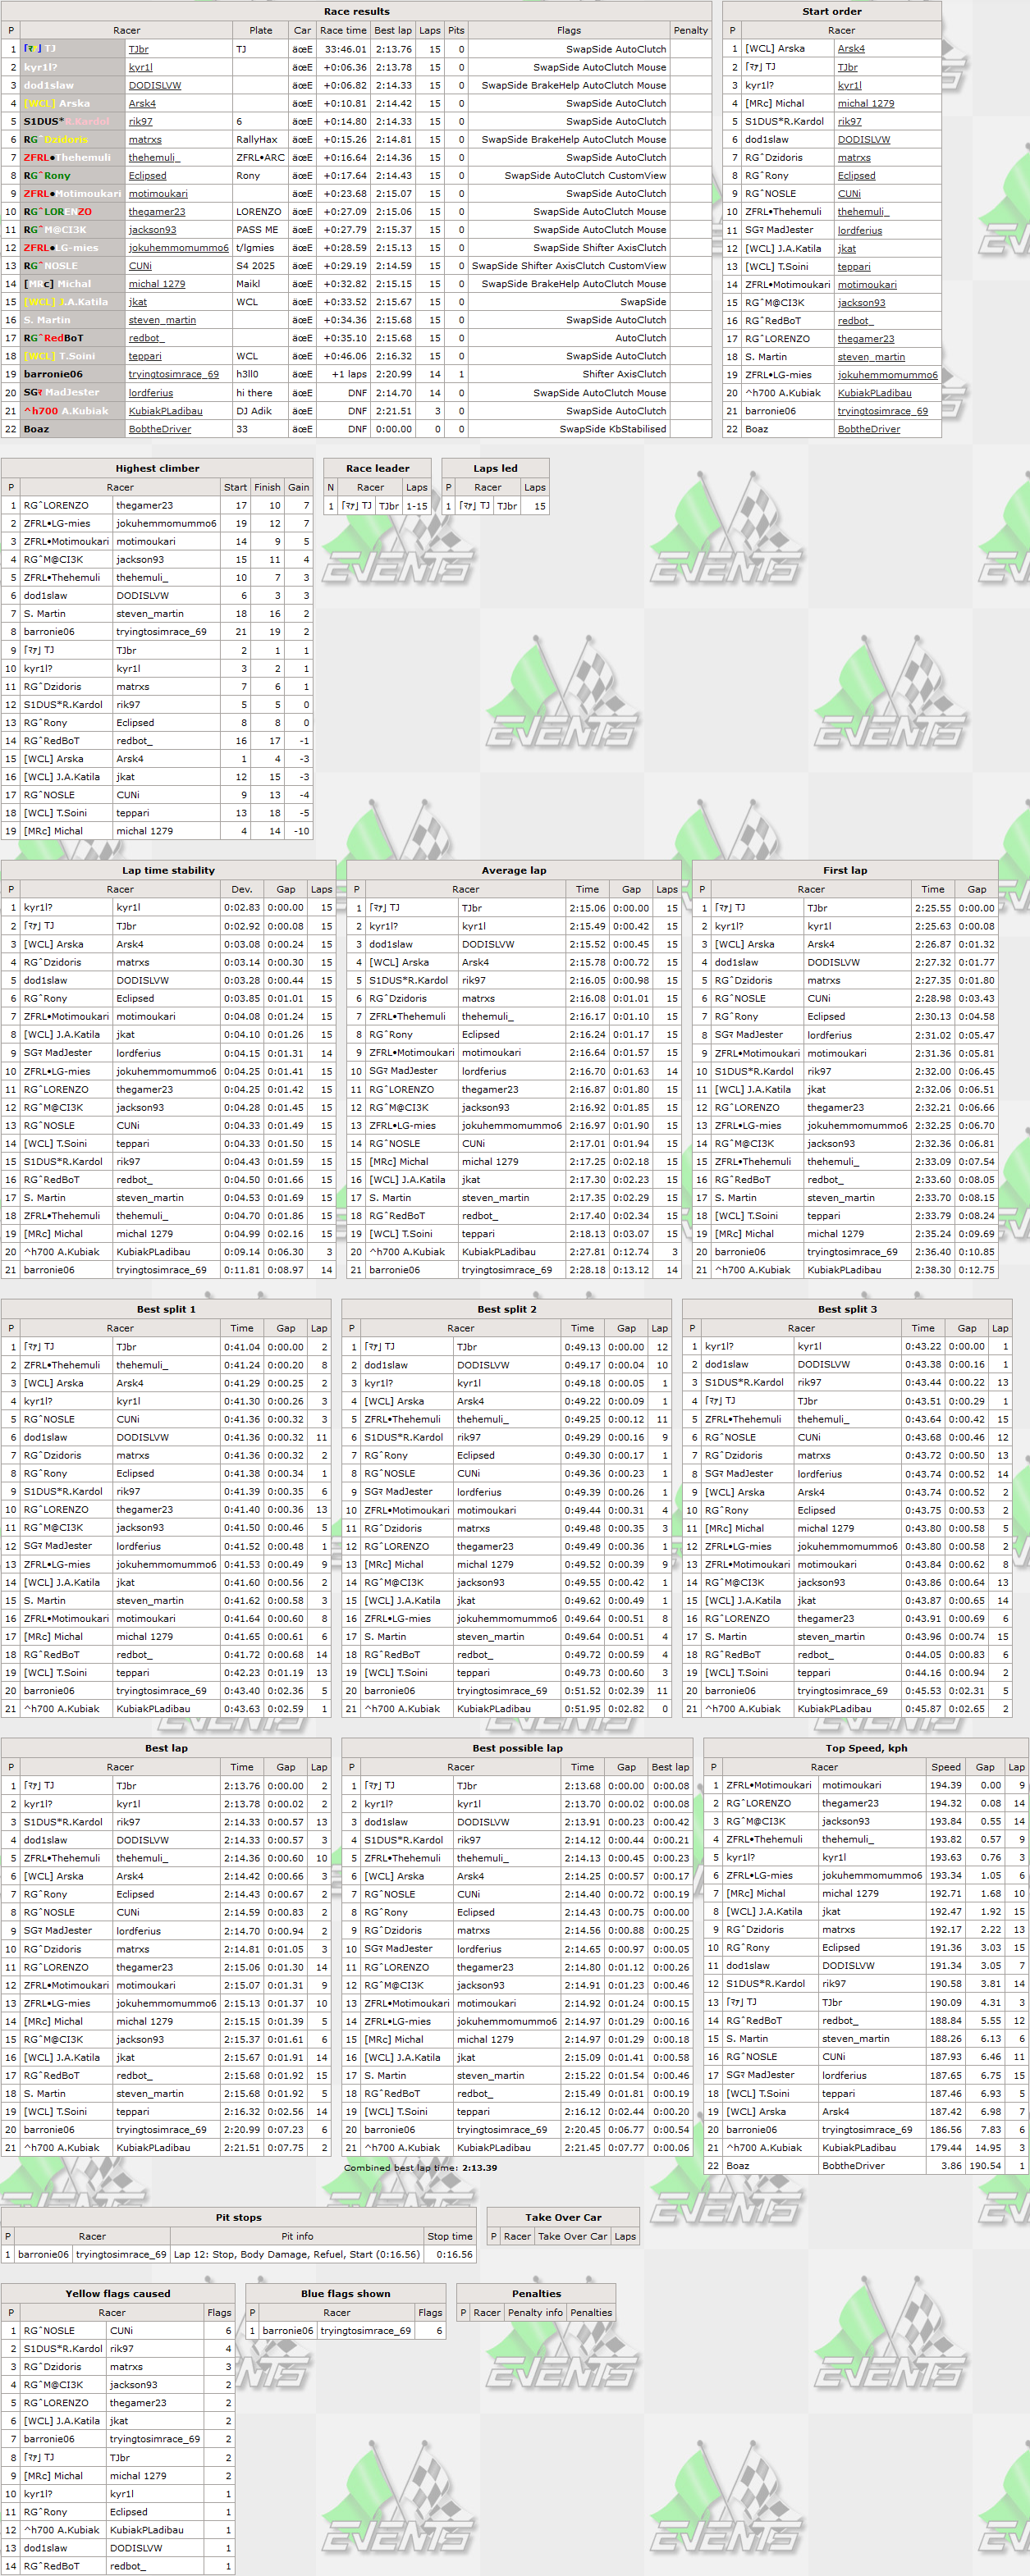Click CUNi link in Start order table
Screen dimensions: 1030x2576
[849, 193]
